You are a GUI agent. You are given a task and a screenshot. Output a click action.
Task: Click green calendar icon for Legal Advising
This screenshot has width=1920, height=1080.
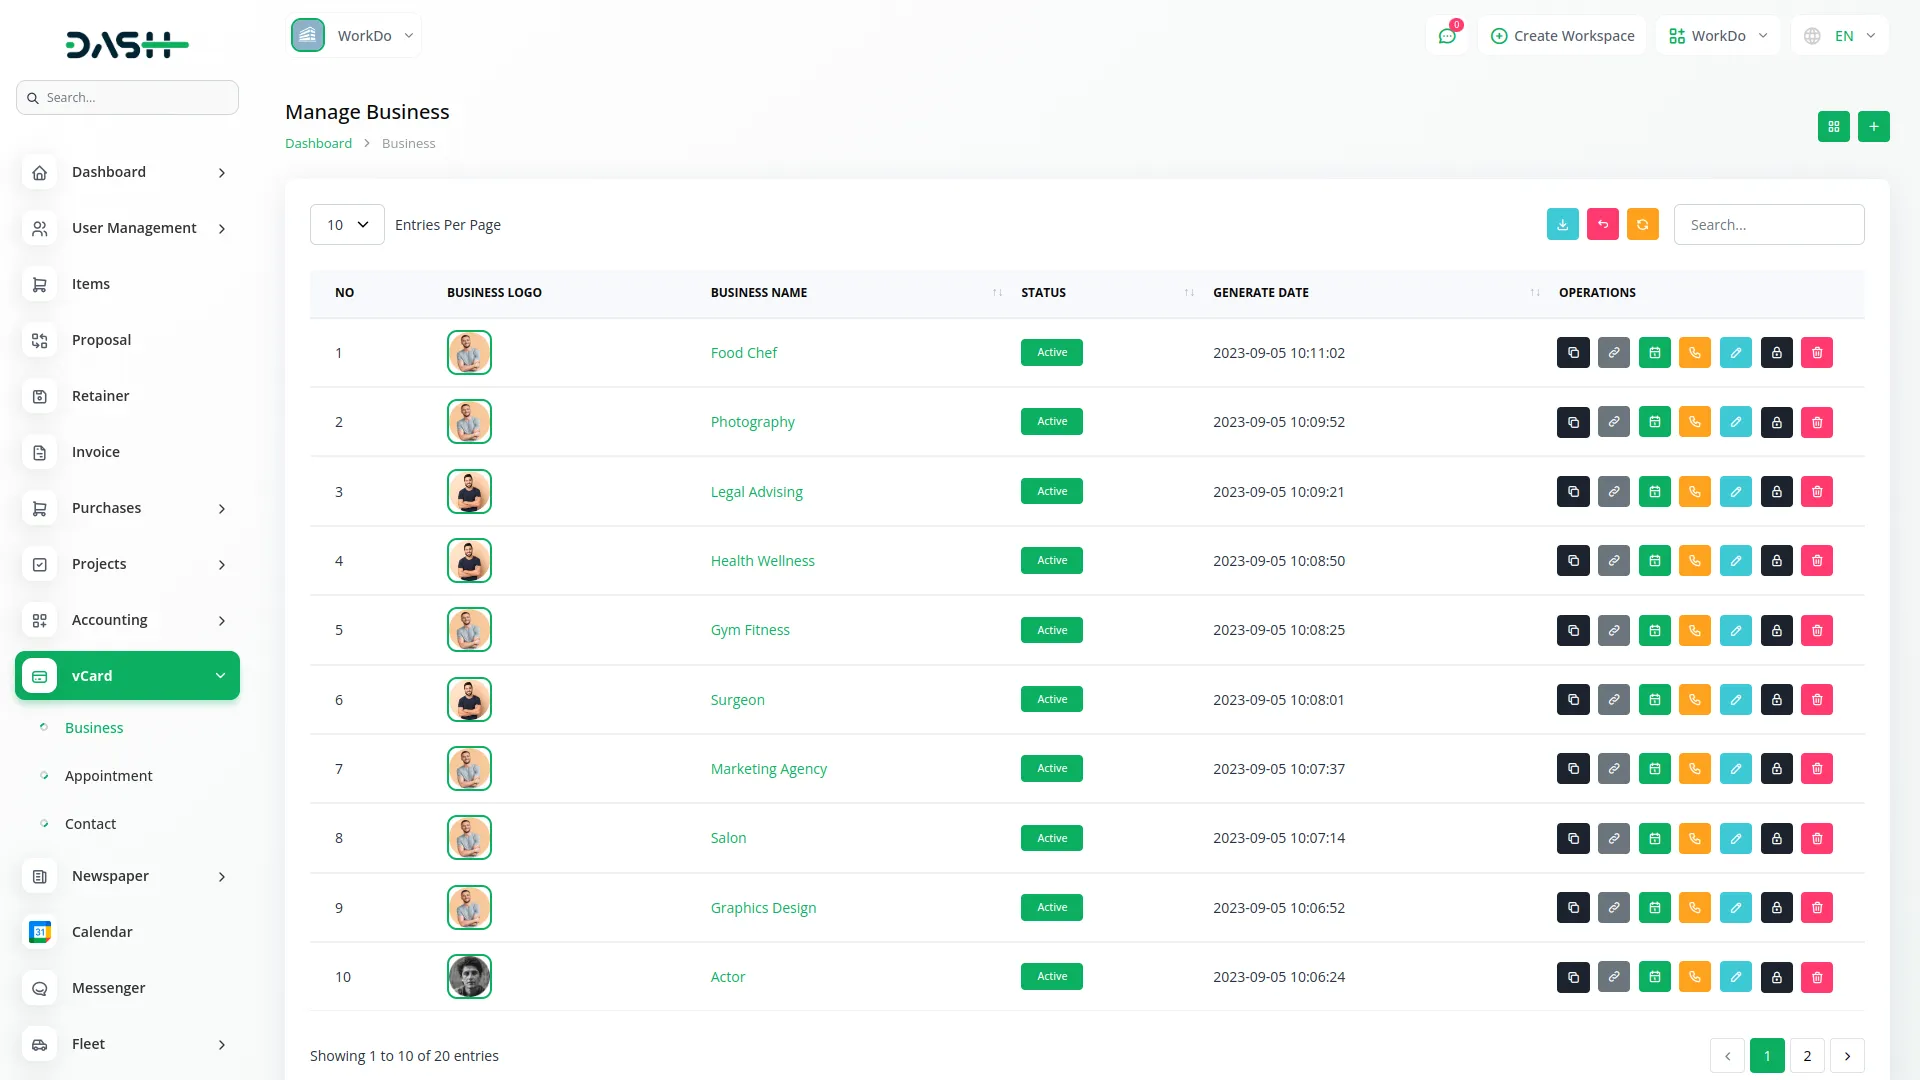coord(1655,492)
